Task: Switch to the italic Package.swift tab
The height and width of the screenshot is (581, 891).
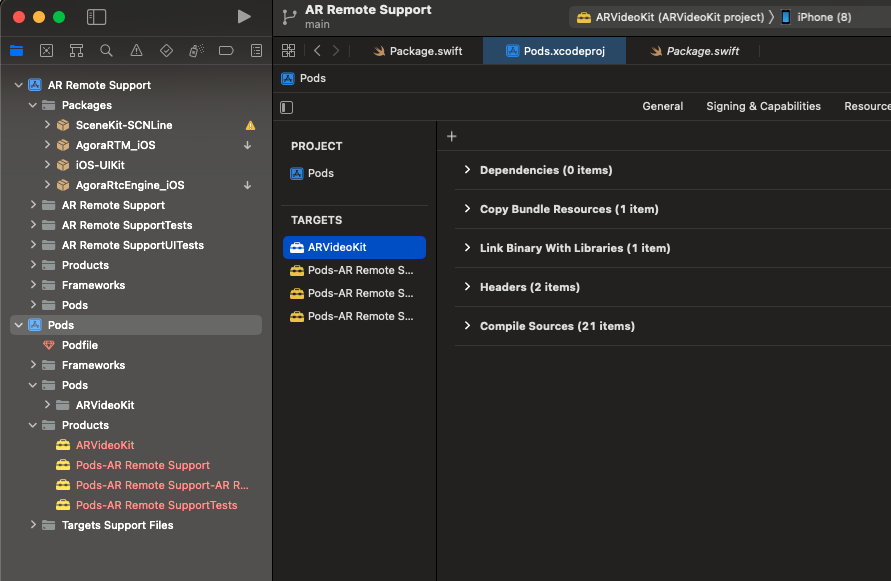Action: 694,51
